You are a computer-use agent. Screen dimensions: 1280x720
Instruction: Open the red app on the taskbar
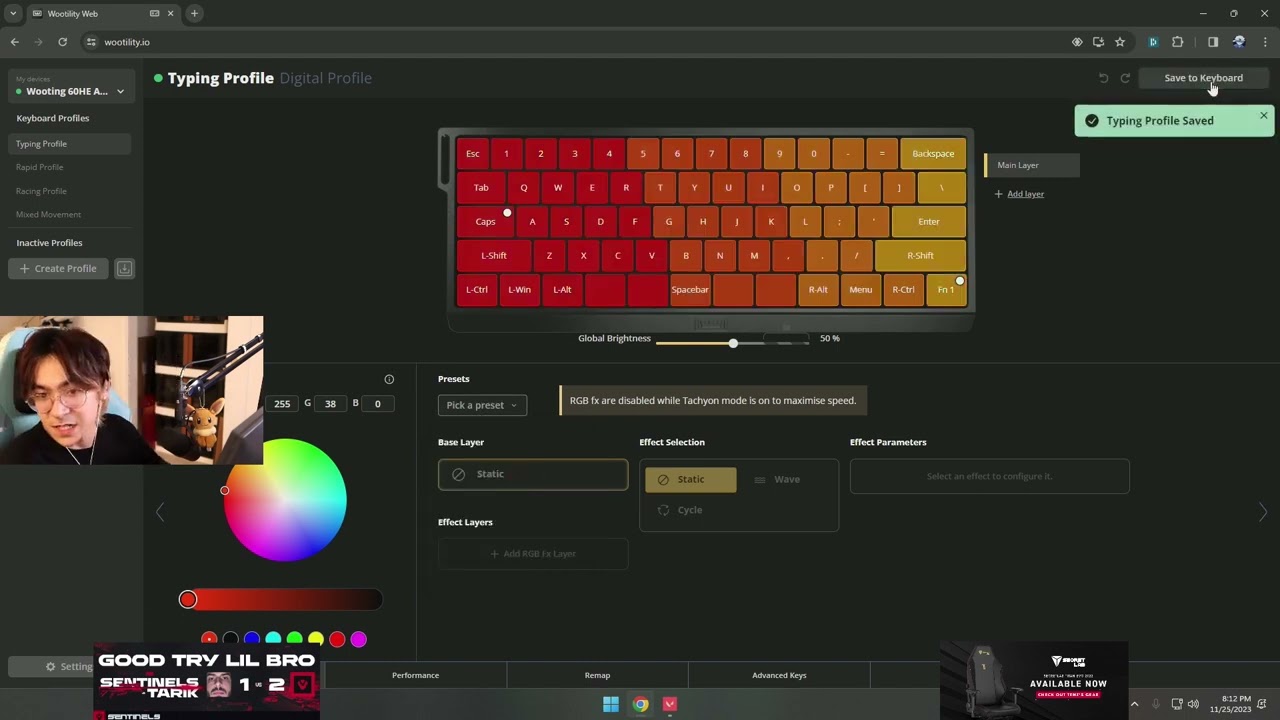[670, 704]
